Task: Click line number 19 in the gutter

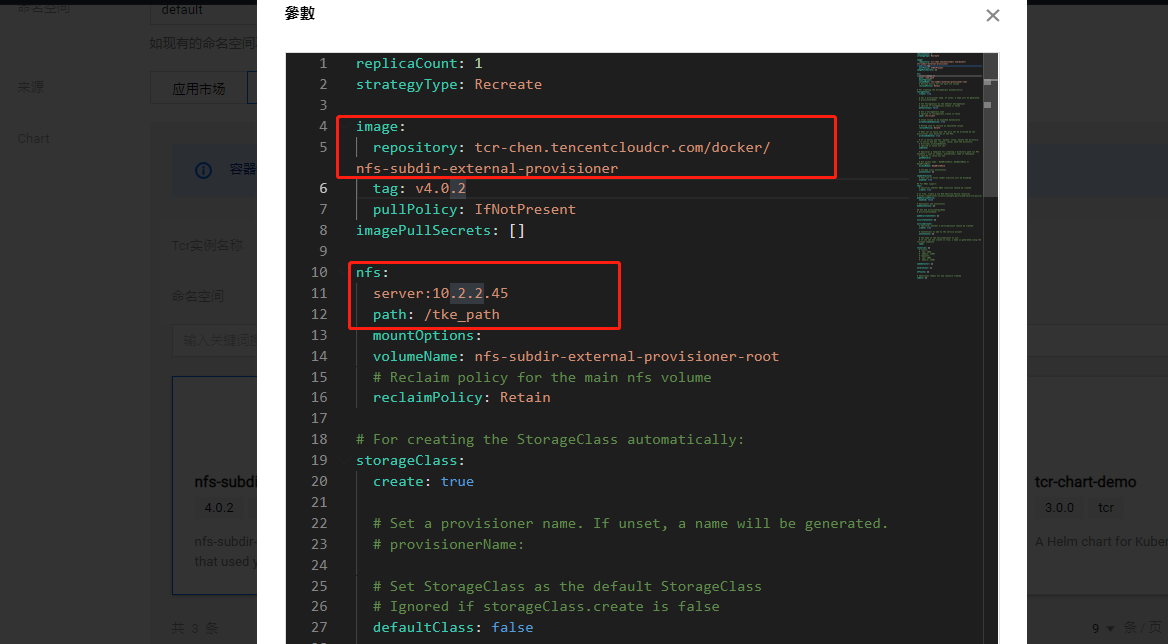Action: click(x=319, y=460)
